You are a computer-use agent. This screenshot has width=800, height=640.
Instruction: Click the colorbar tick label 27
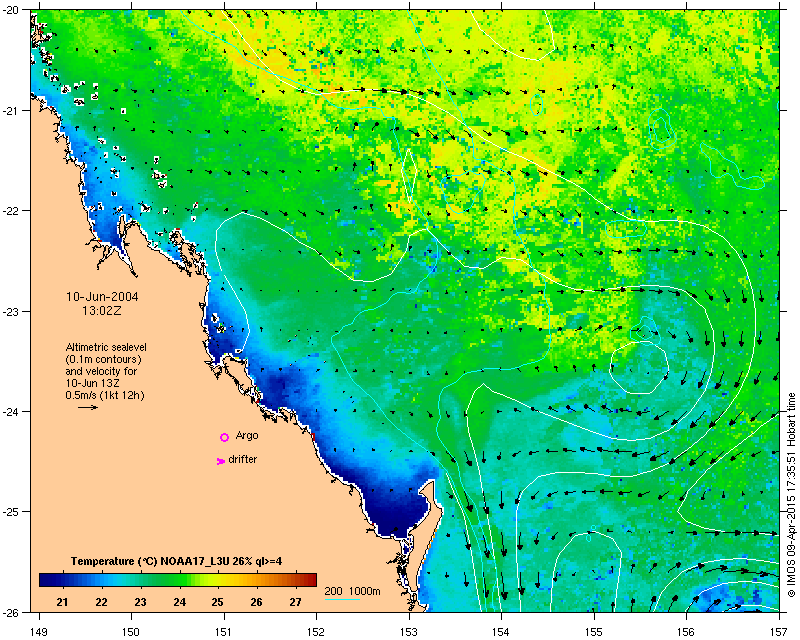(x=295, y=602)
